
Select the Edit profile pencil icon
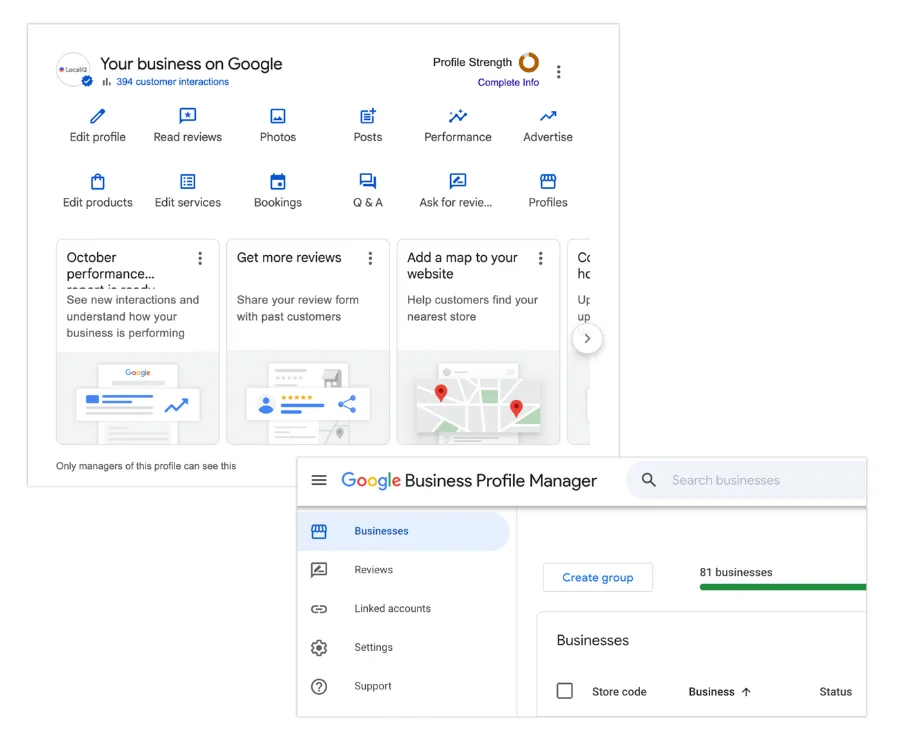[97, 114]
